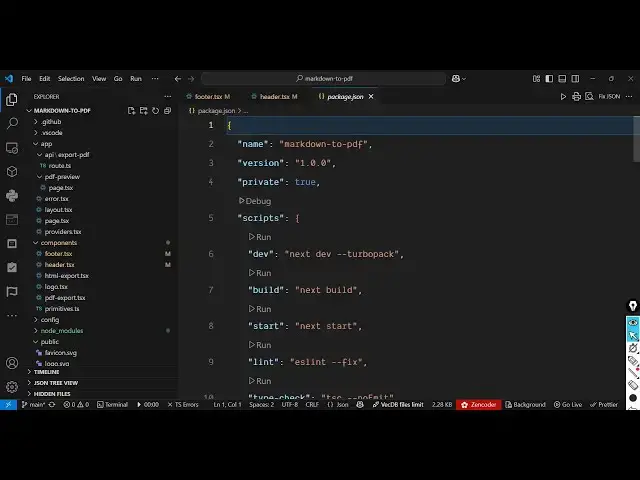Click Fix JSON in editor toolbar
The height and width of the screenshot is (480, 640).
pos(609,97)
